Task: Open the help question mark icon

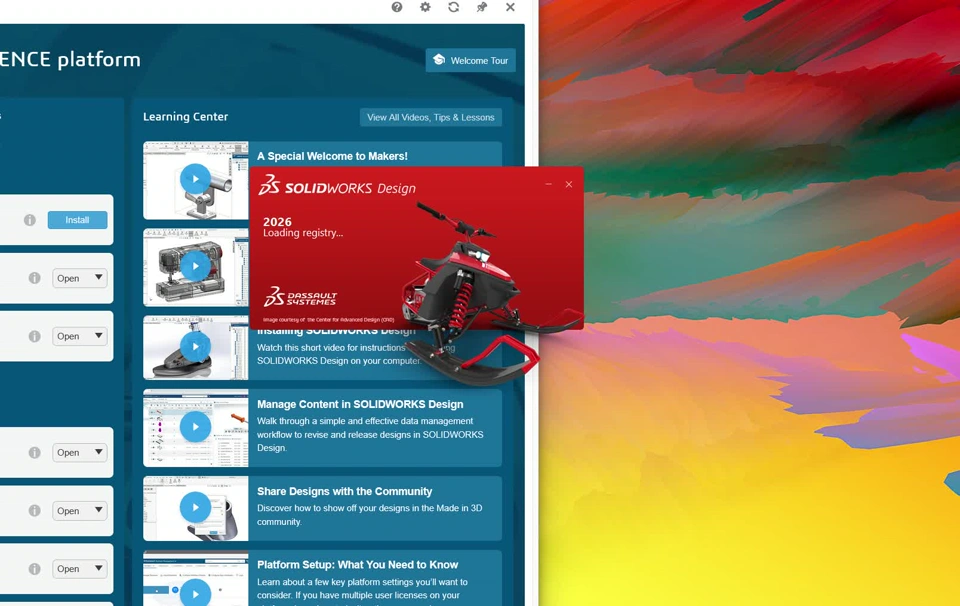Action: tap(397, 7)
